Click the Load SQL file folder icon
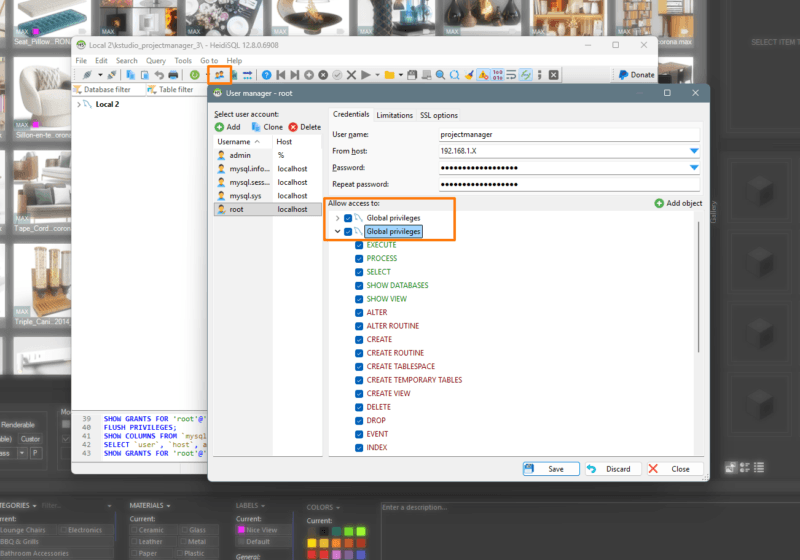The height and width of the screenshot is (560, 800). coord(389,75)
